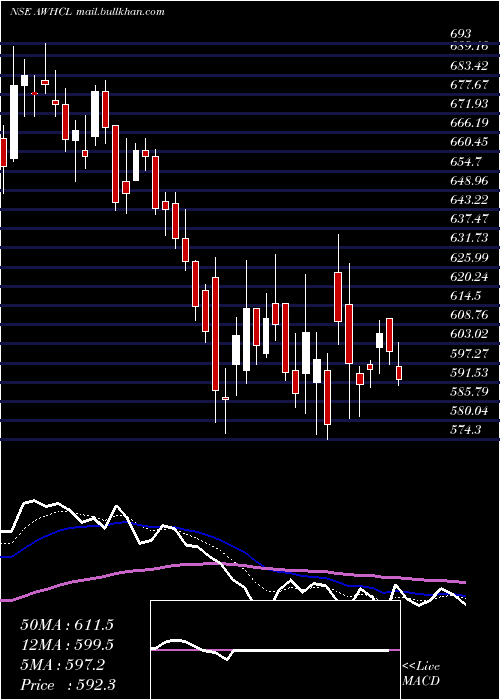
Task: Click the NSE AWHCL mail.bullkhan.com header text
Action: [87, 12]
